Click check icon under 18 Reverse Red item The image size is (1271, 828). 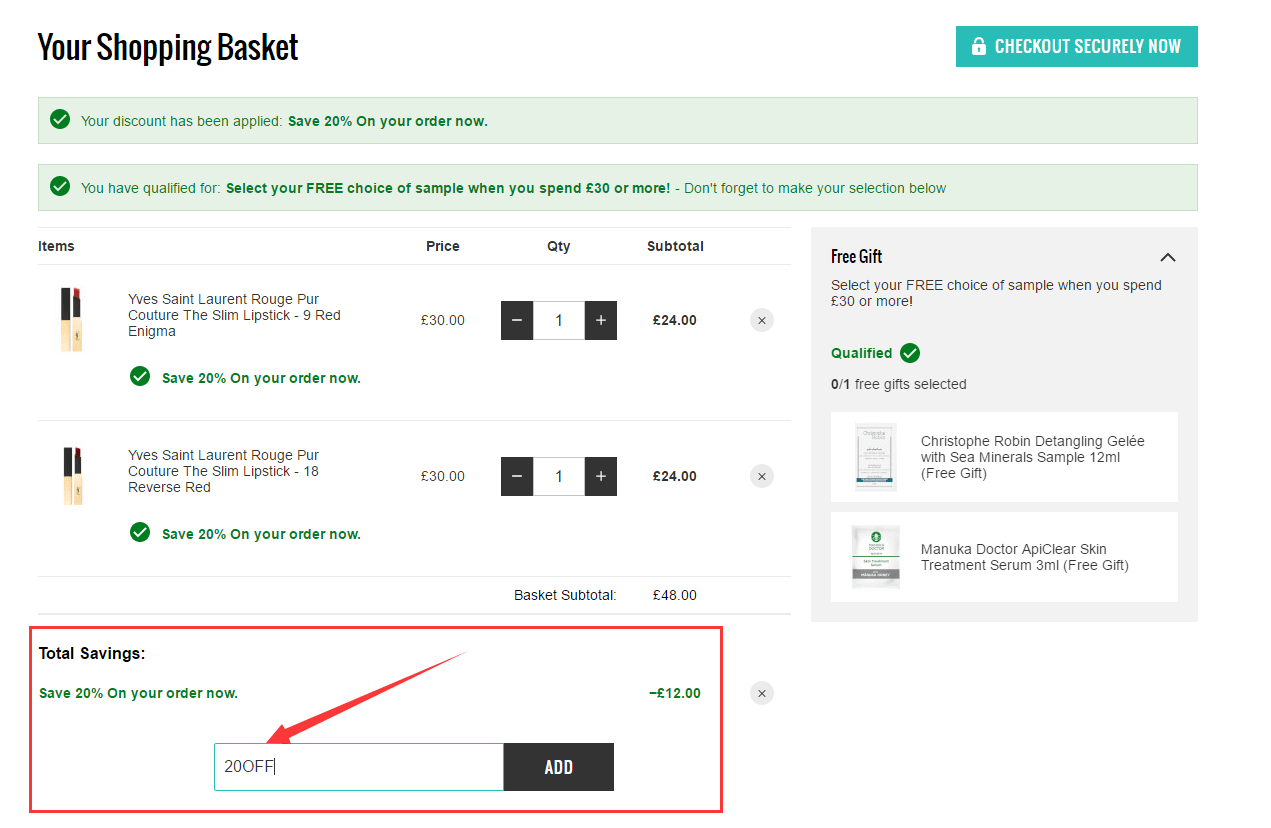tap(140, 532)
